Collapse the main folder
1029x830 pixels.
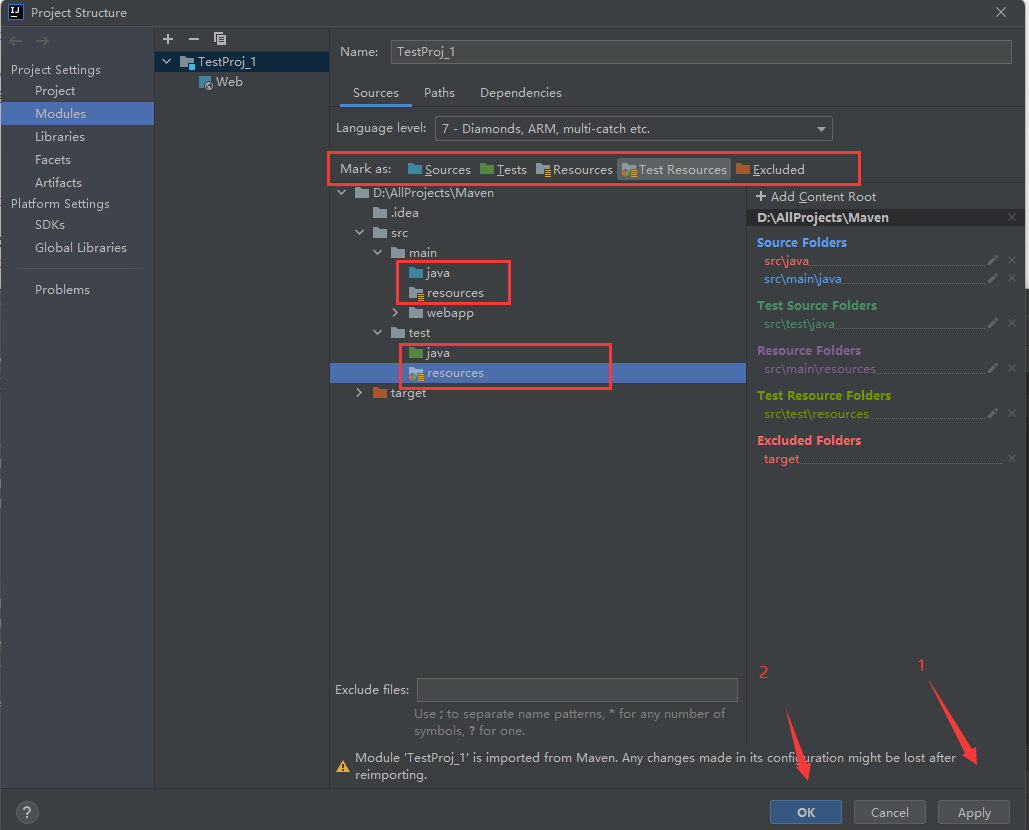(x=377, y=253)
